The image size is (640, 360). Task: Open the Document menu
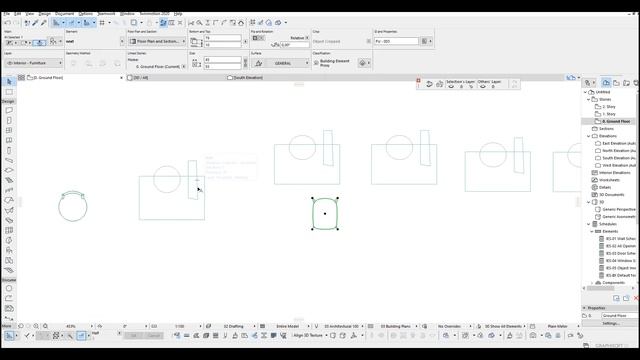[x=64, y=14]
